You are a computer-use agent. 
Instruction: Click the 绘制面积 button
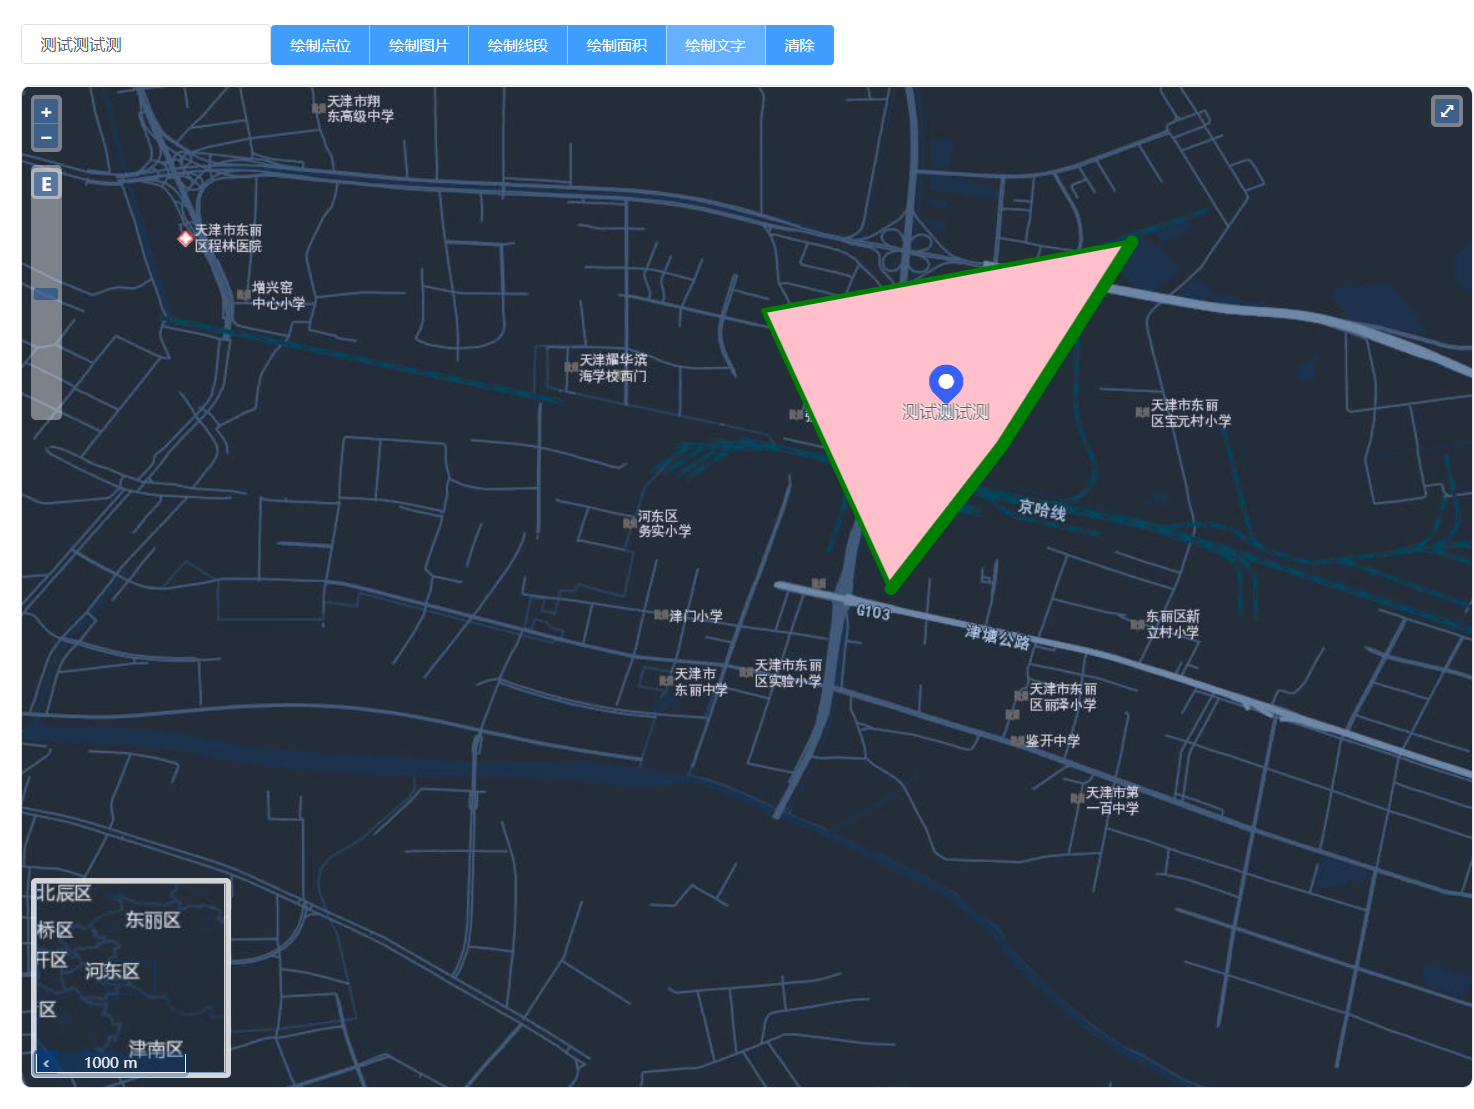click(x=617, y=45)
